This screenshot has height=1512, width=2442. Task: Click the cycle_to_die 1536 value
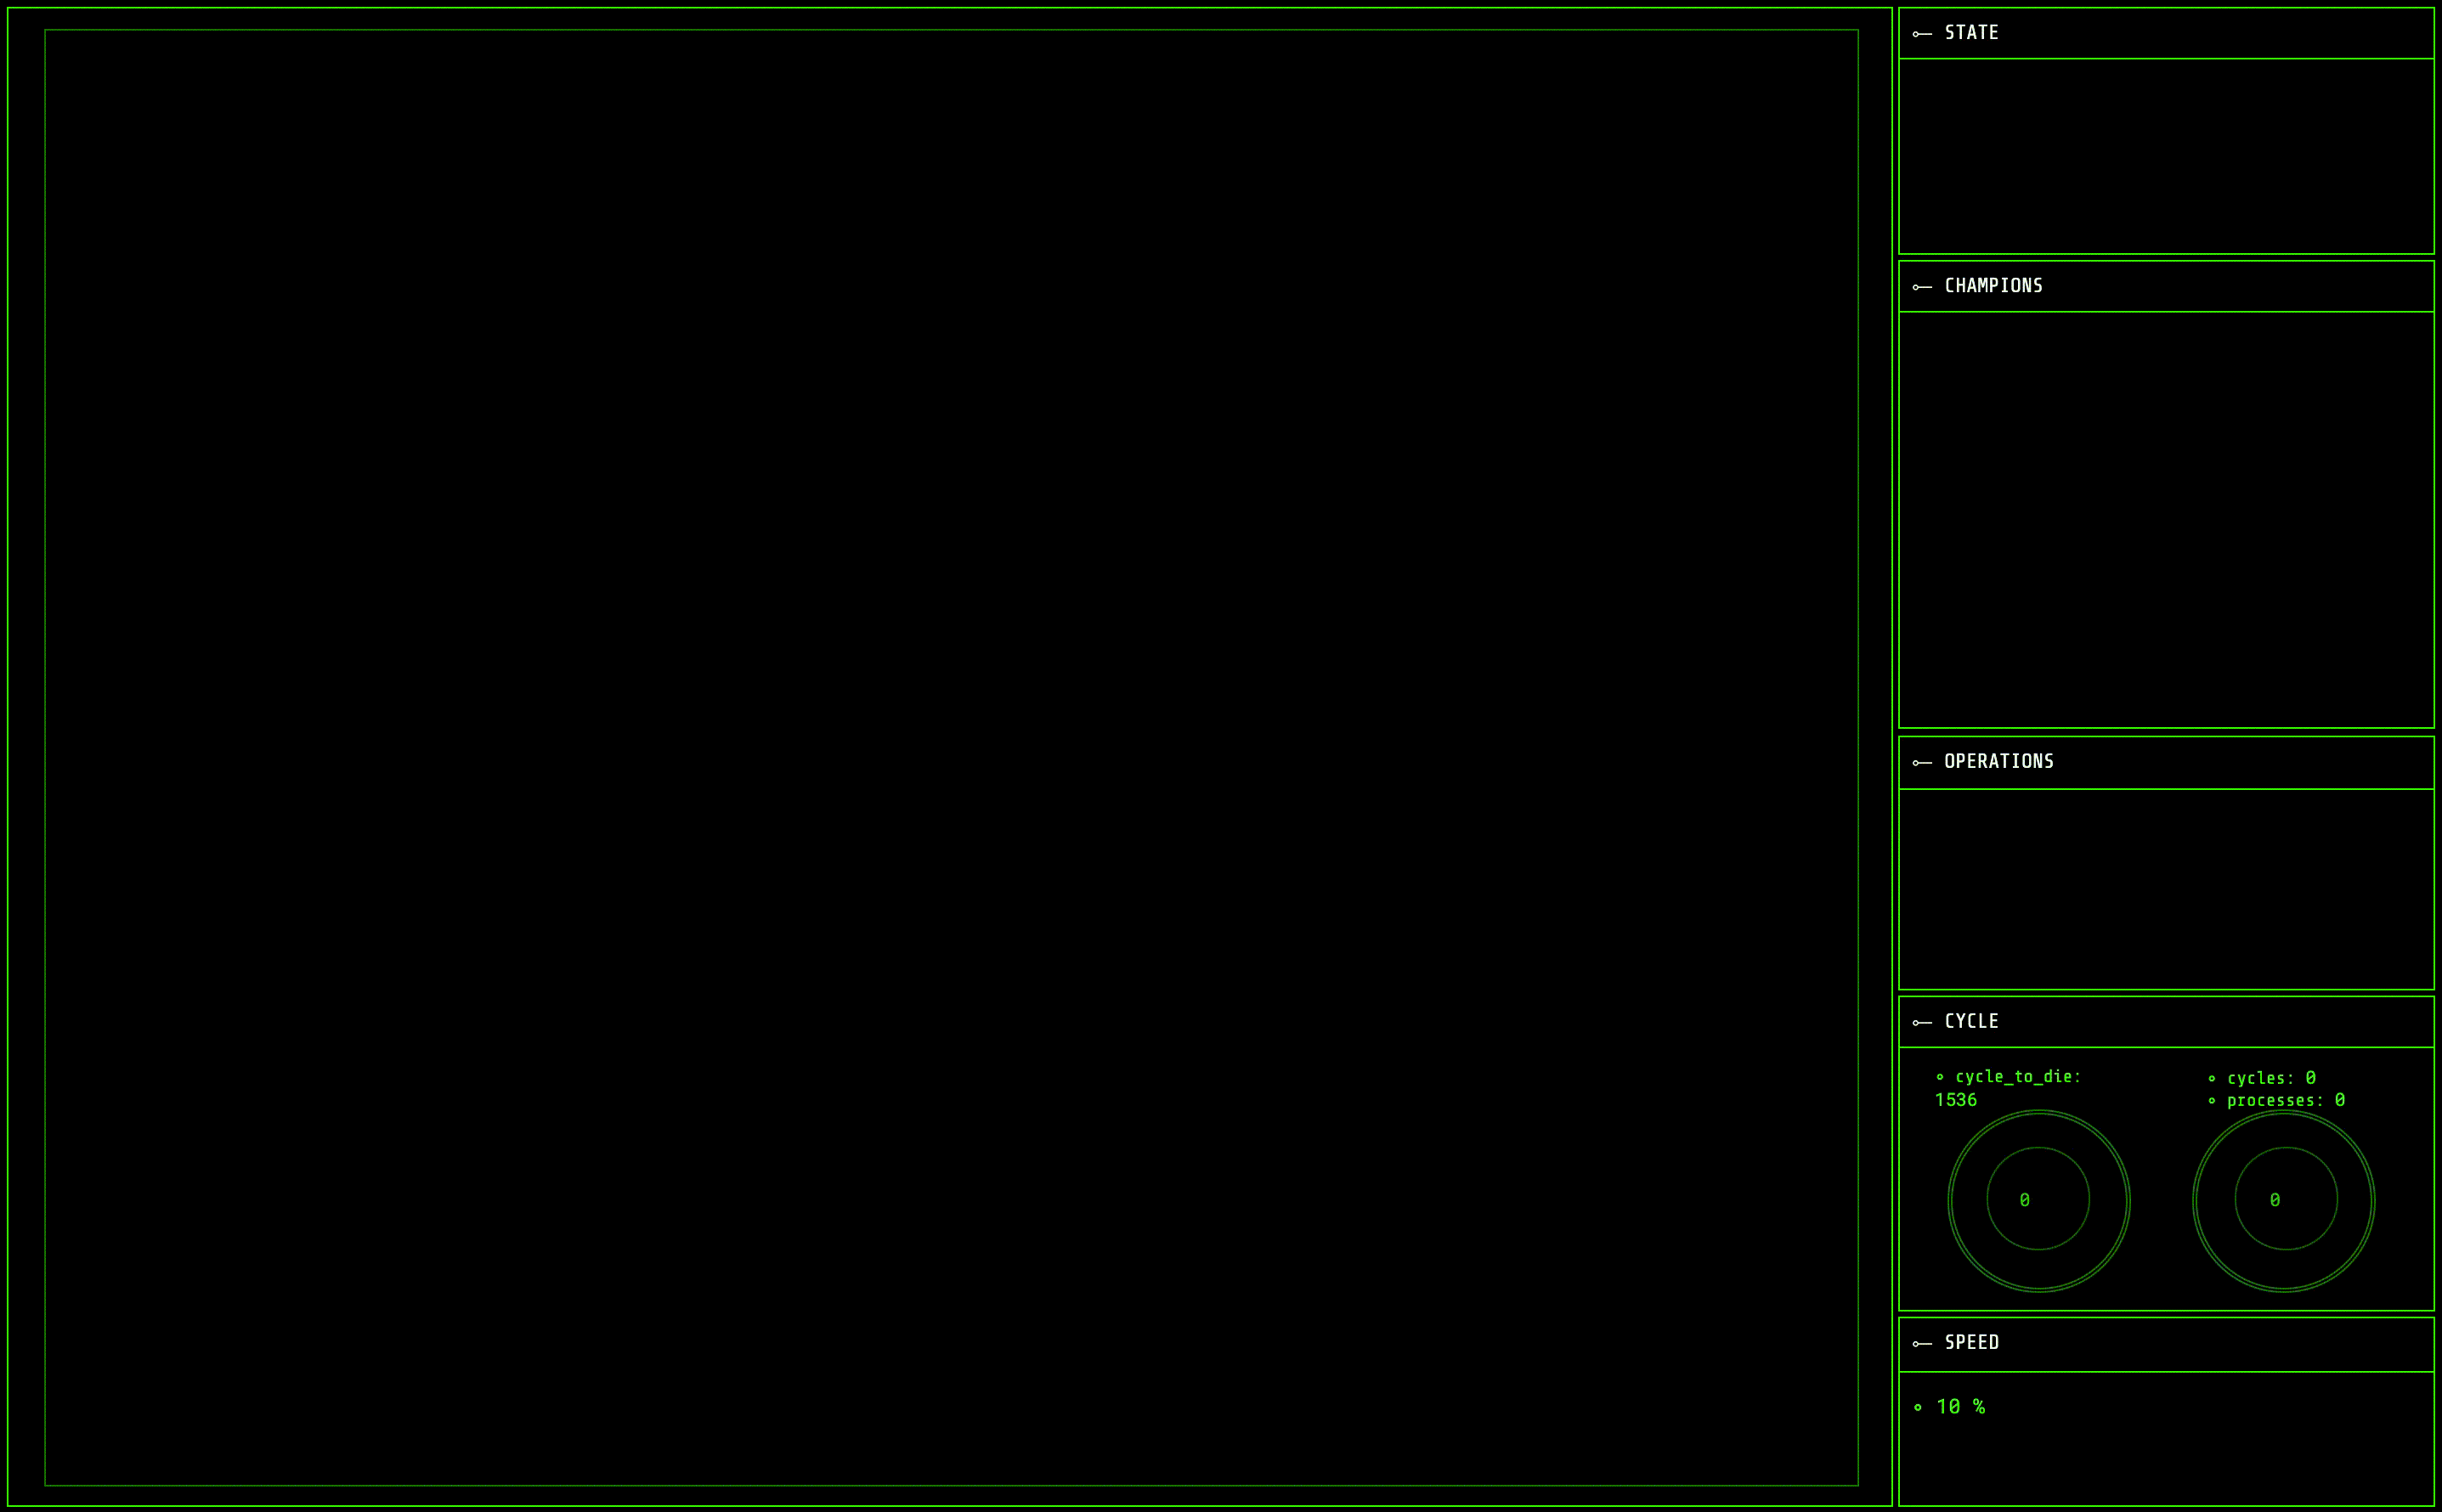[x=1955, y=1100]
